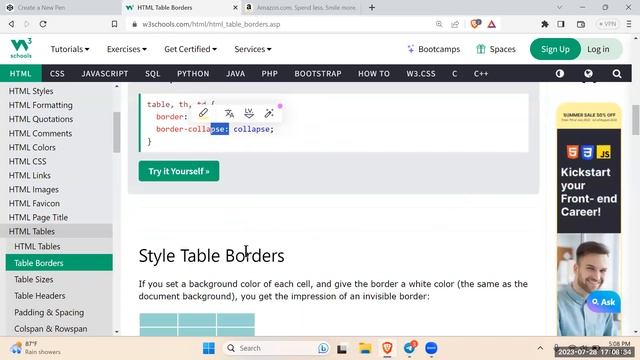The height and width of the screenshot is (360, 640).
Task: Toggle the browser sidebar panel icon
Action: coord(561,24)
